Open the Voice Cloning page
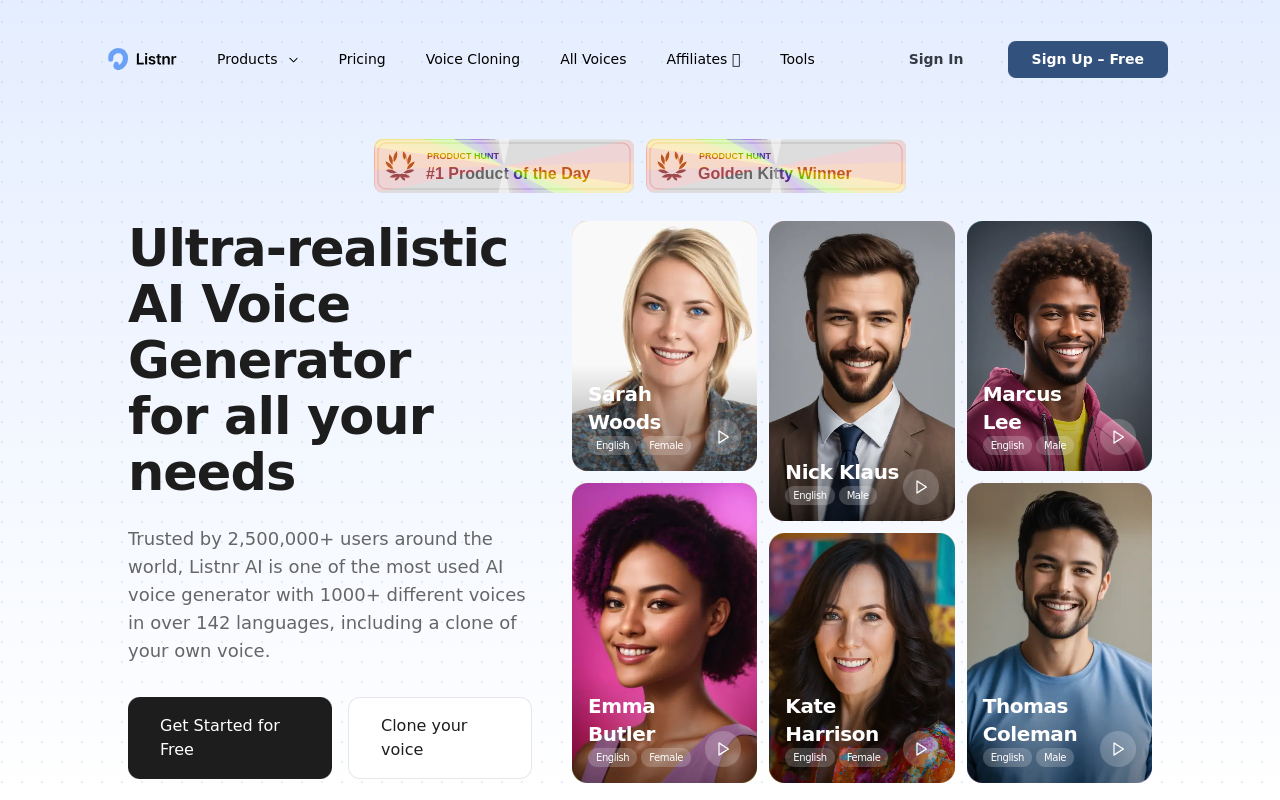Screen dimensions: 1280x800 pos(473,59)
